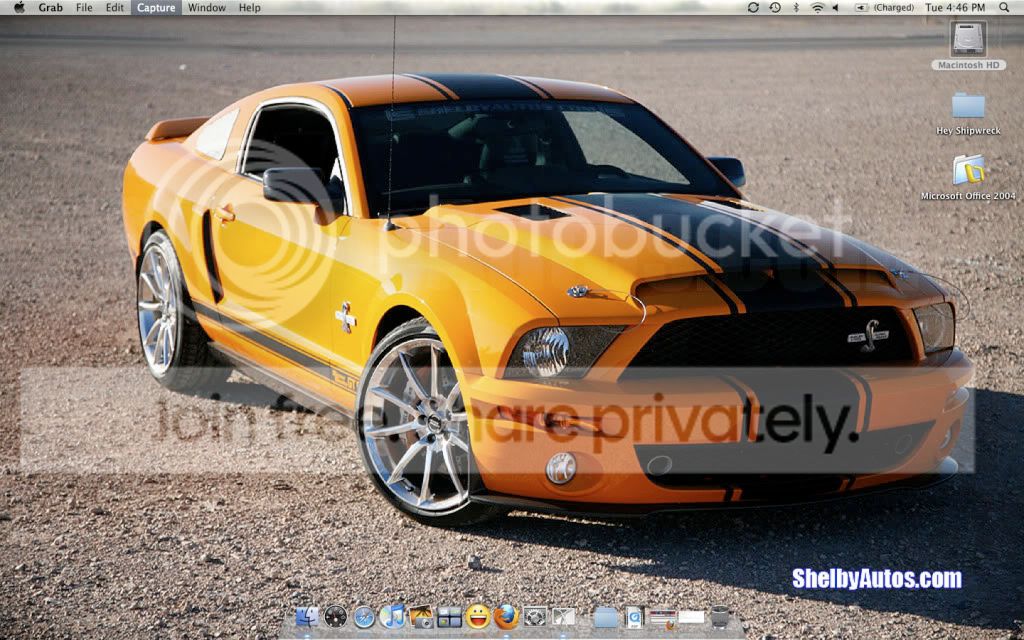Open the Grab application menu
The image size is (1024, 640).
point(50,8)
